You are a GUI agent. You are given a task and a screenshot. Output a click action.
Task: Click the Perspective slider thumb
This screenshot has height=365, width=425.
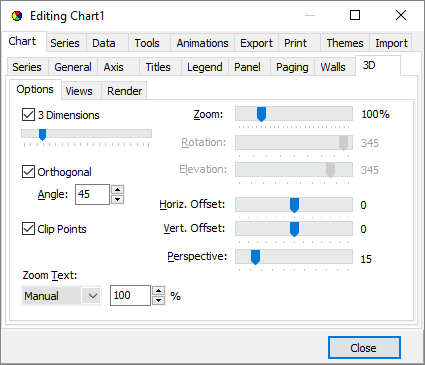click(x=255, y=257)
